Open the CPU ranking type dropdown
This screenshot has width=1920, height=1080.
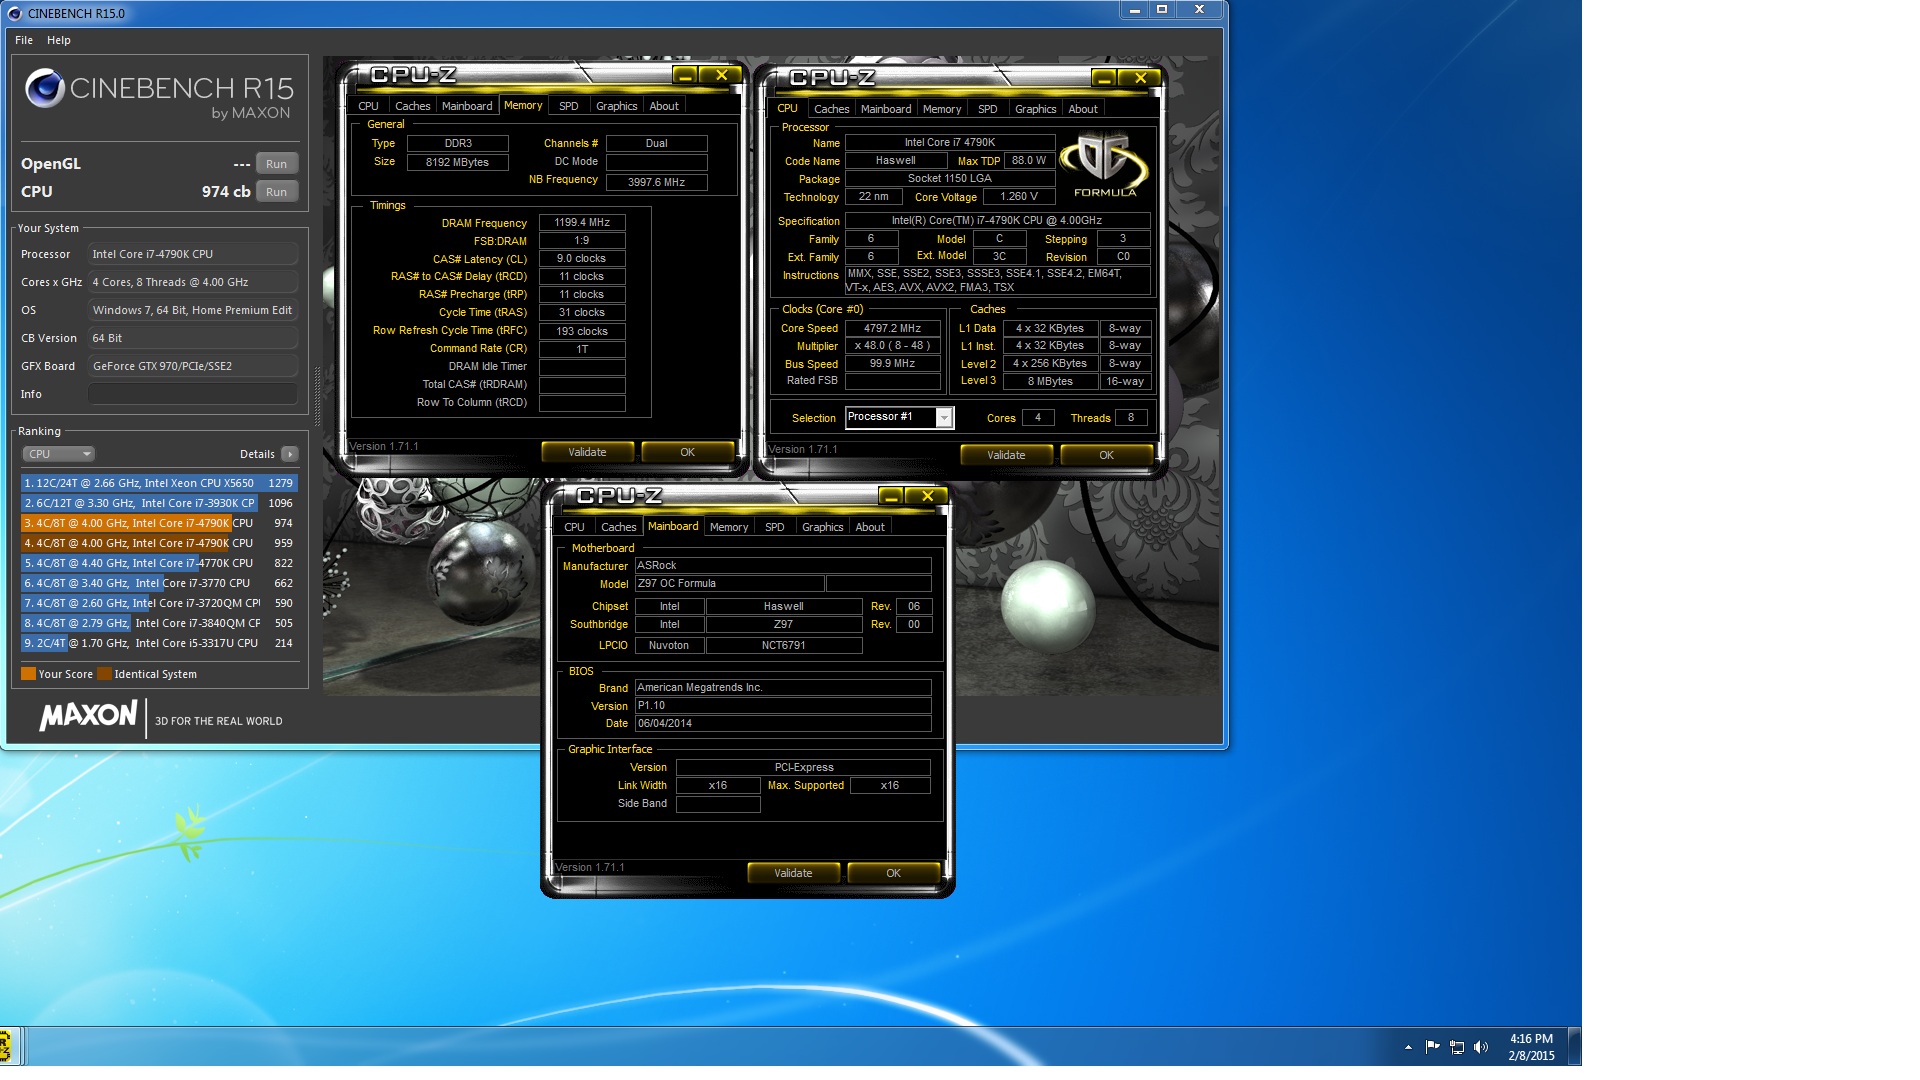point(58,454)
